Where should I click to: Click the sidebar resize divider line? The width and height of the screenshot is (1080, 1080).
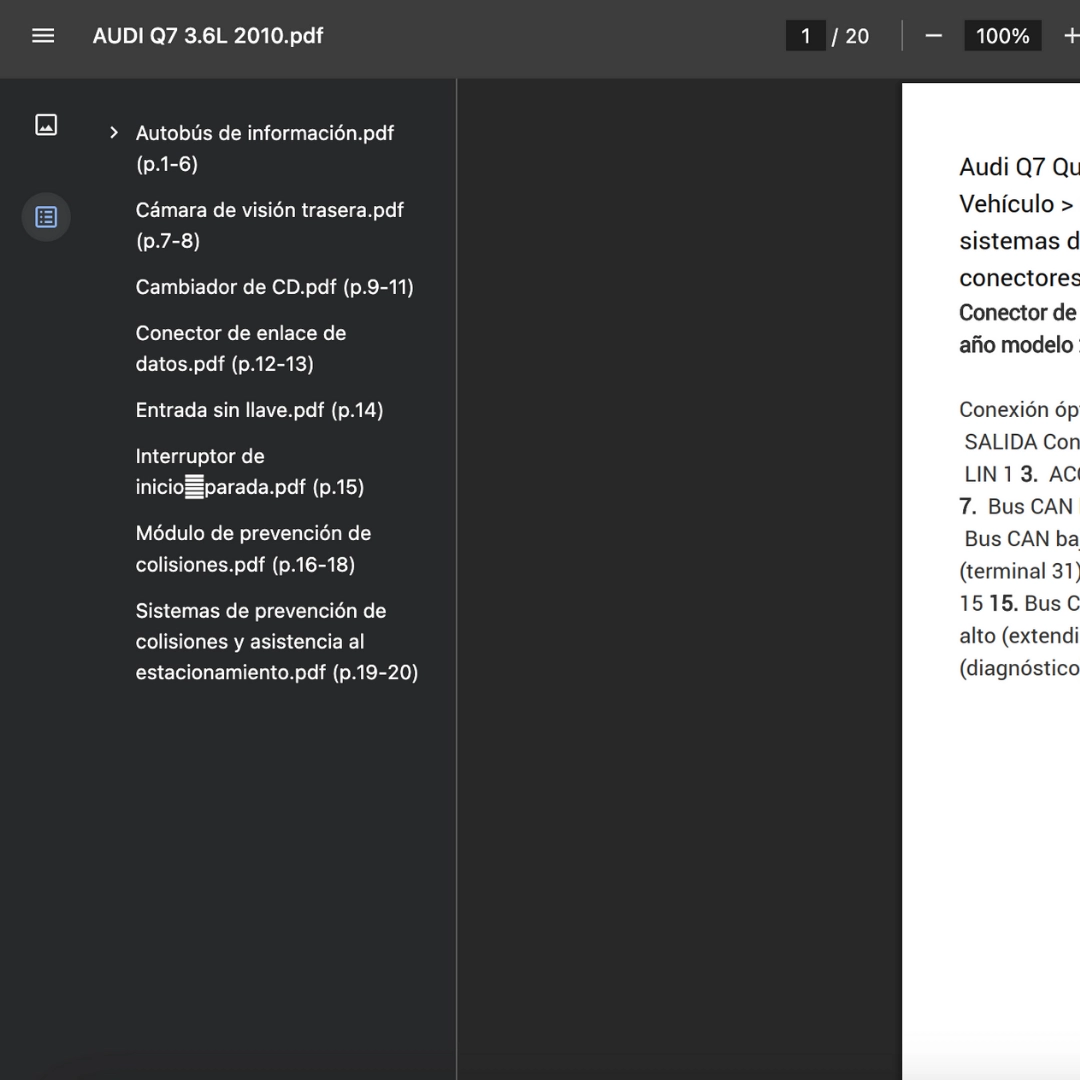pos(457,580)
